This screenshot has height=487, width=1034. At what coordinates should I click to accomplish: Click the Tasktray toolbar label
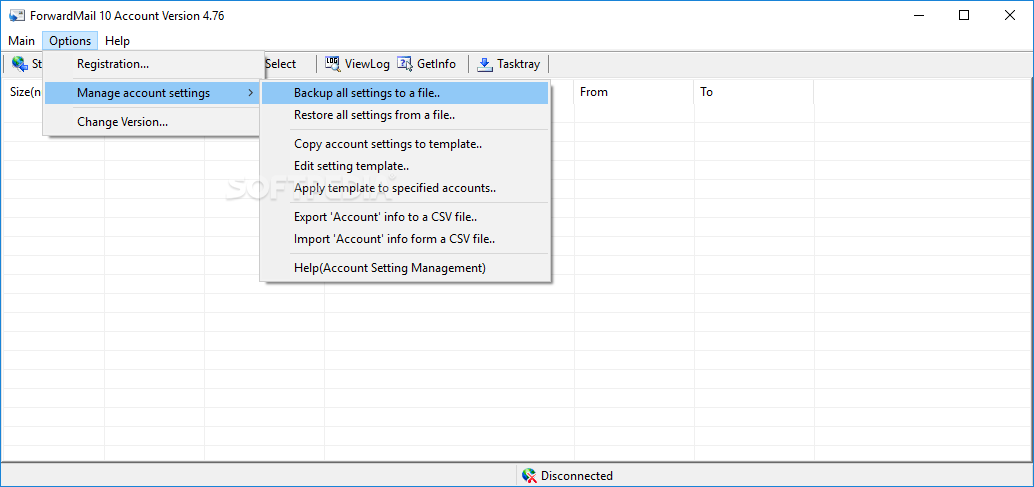click(x=518, y=64)
